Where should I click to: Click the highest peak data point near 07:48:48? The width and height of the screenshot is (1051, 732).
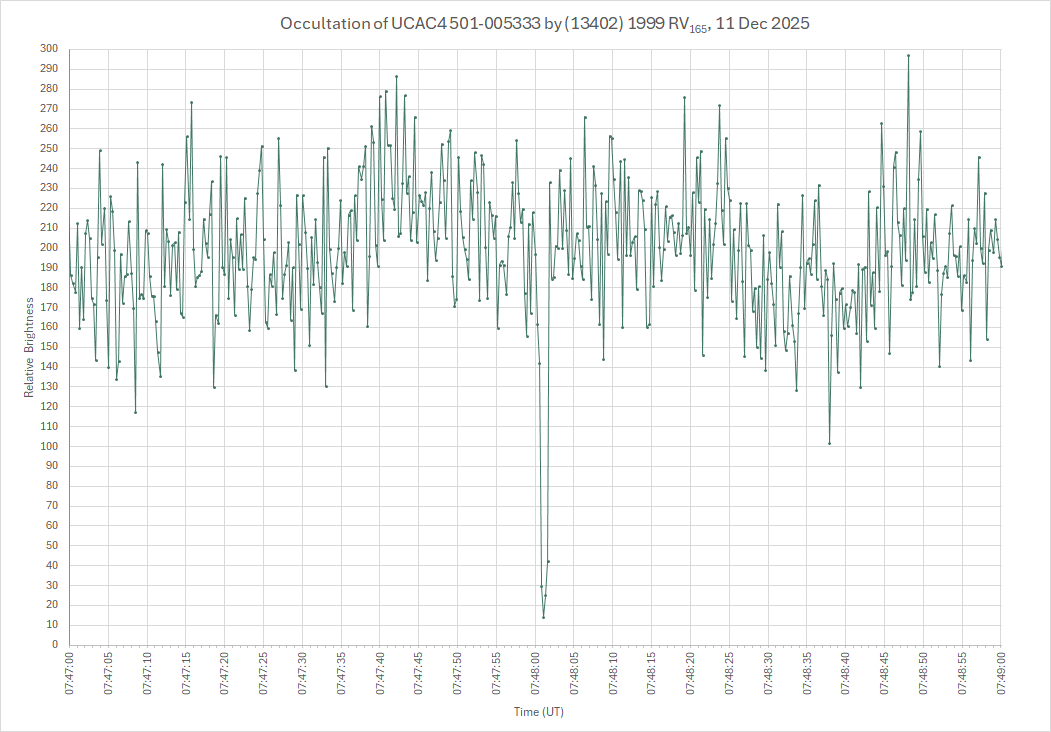[908, 56]
